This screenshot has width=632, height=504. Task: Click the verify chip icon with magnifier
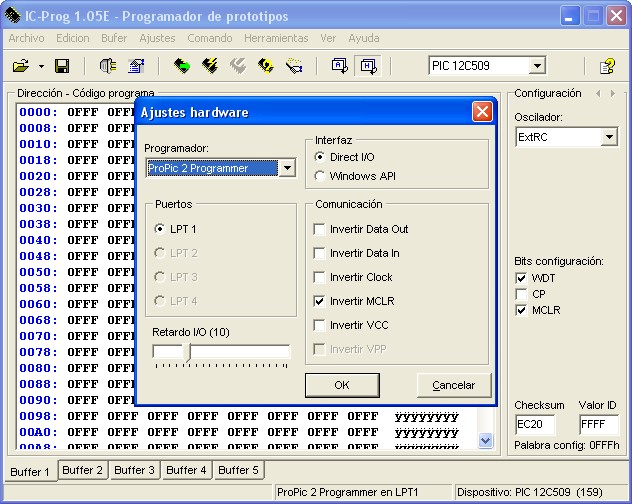click(265, 66)
